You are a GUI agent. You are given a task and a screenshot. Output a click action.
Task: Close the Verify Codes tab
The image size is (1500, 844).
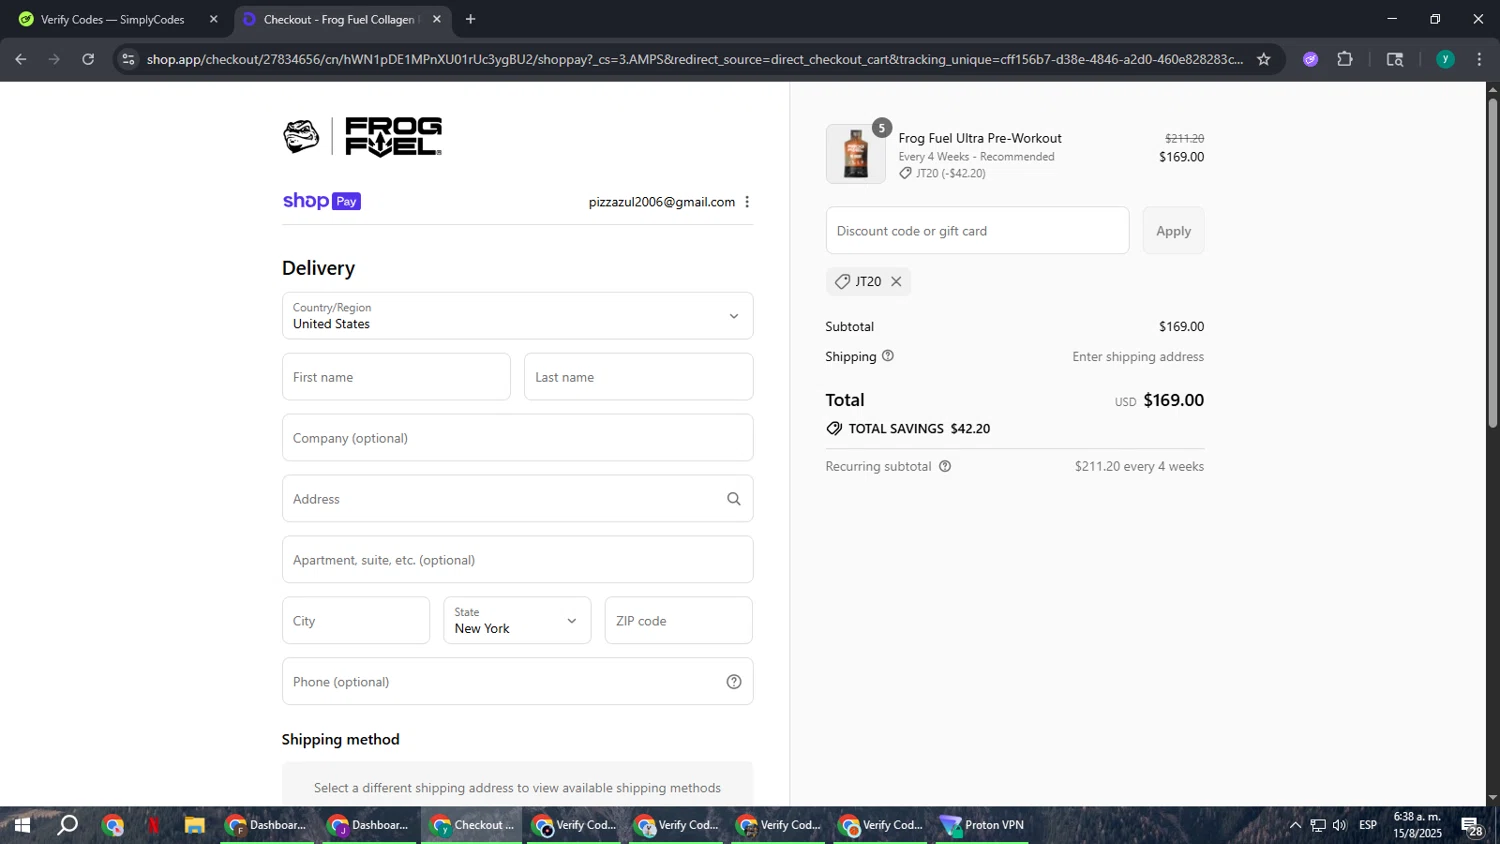click(213, 19)
